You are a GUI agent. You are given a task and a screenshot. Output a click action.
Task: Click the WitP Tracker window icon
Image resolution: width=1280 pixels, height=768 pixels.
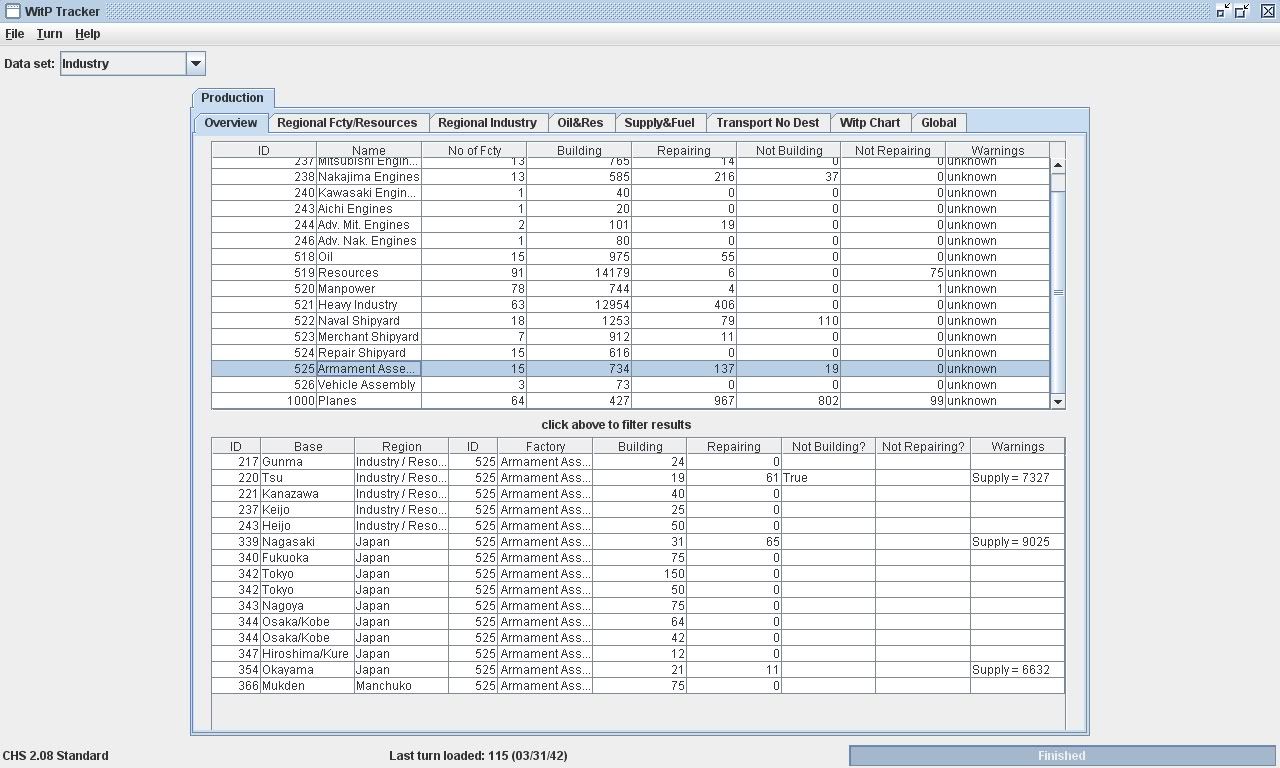12,11
